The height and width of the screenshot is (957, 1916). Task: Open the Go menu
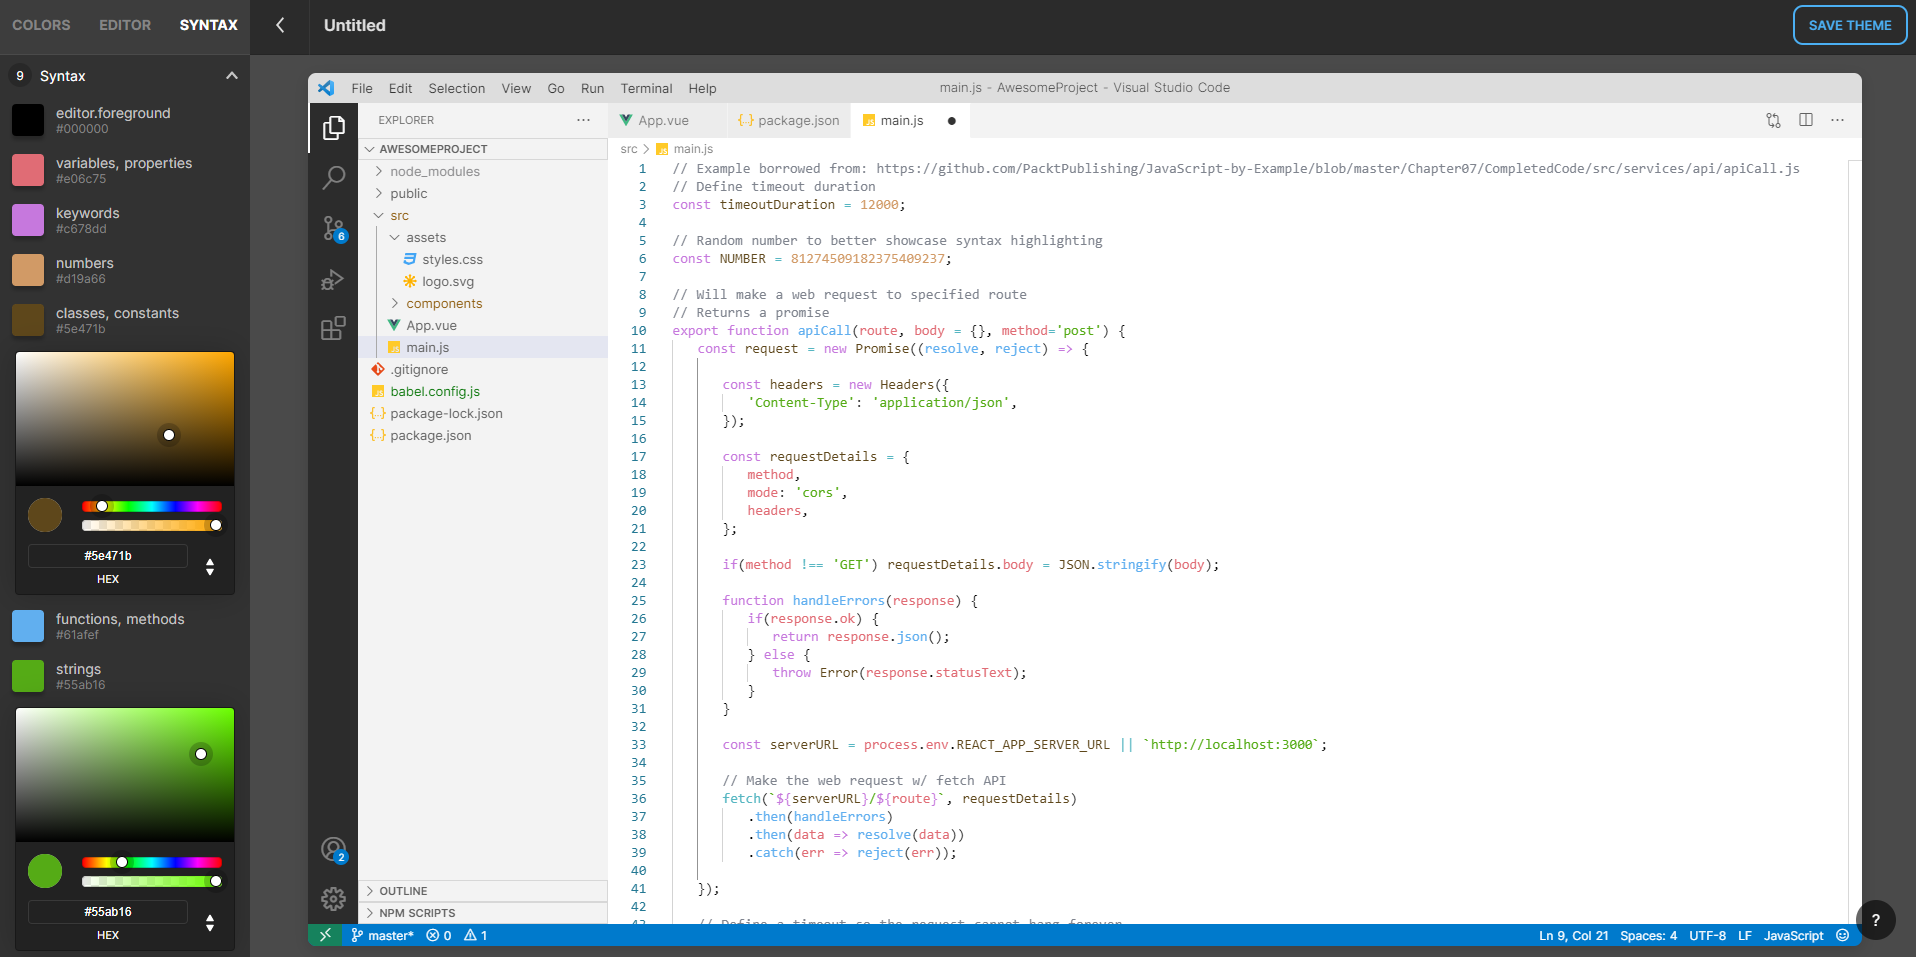tap(556, 88)
